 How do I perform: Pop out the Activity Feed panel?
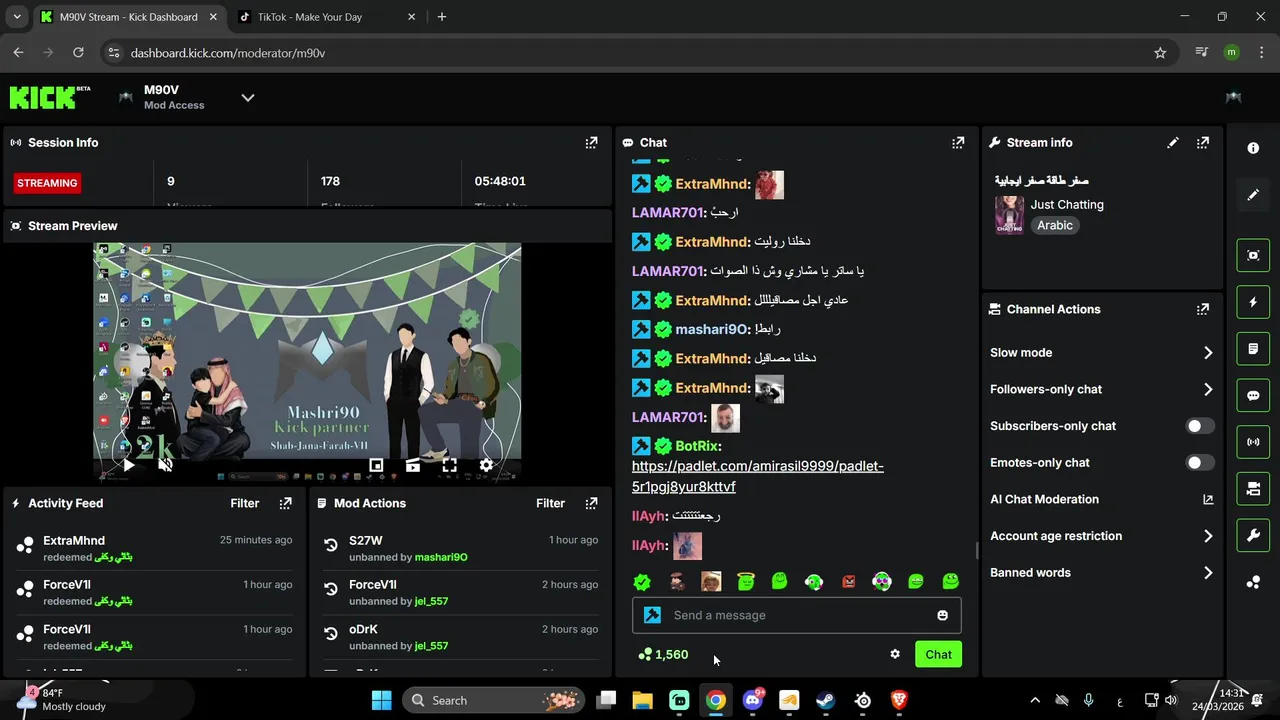[286, 503]
